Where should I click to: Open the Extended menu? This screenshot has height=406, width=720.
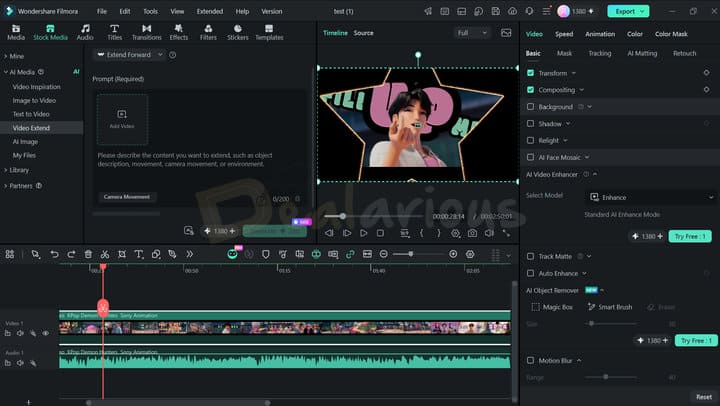[210, 11]
